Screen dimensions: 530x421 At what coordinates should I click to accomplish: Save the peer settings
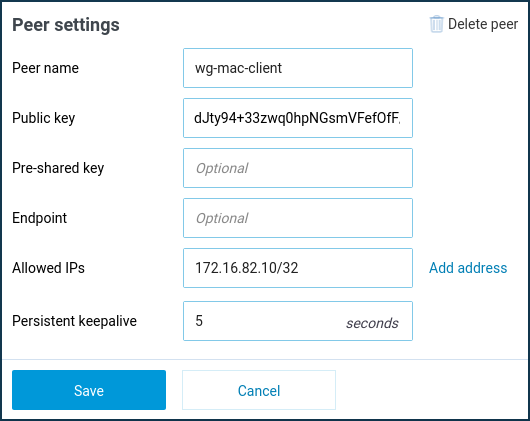[89, 390]
